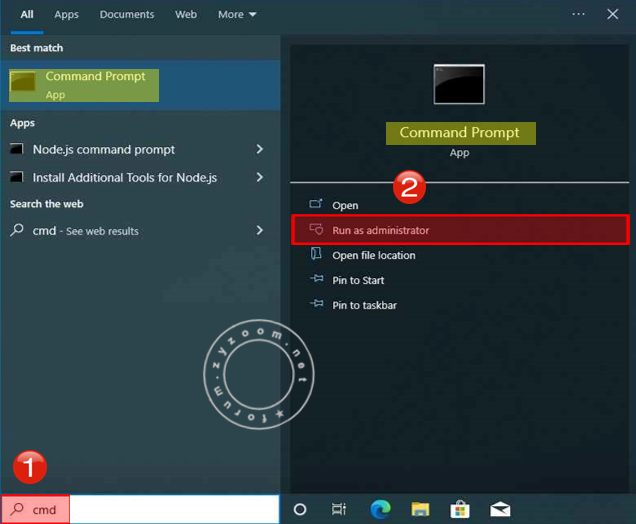Click the Node.js command prompt icon
Screen dimensions: 636x524
[x=17, y=149]
